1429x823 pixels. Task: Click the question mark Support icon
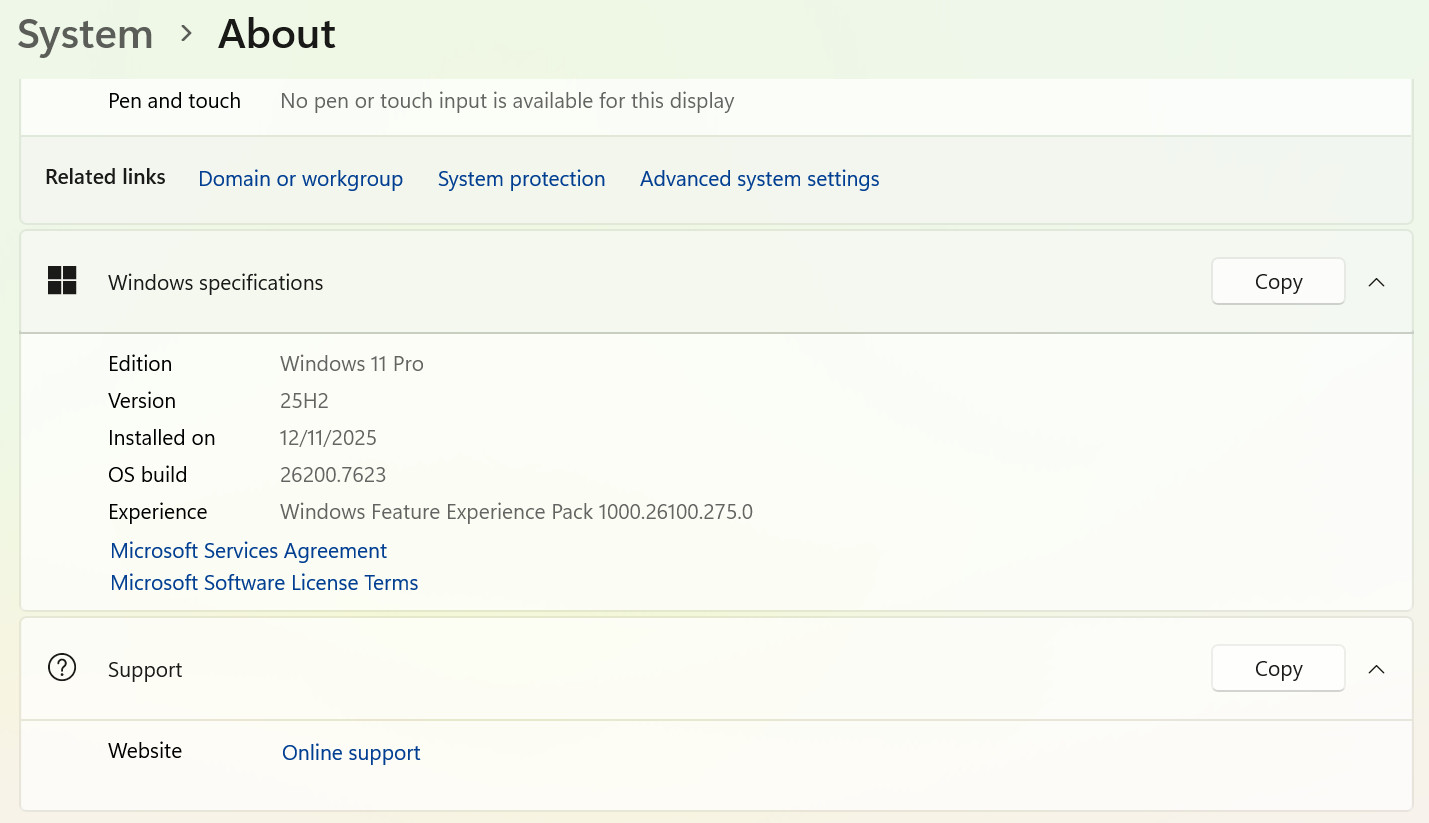(x=62, y=668)
